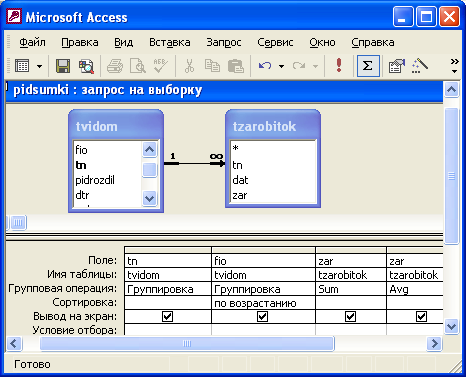Image resolution: width=466 pixels, height=377 pixels.
Task: Toggle Вывод на экран checkbox for Sum column
Action: click(350, 316)
